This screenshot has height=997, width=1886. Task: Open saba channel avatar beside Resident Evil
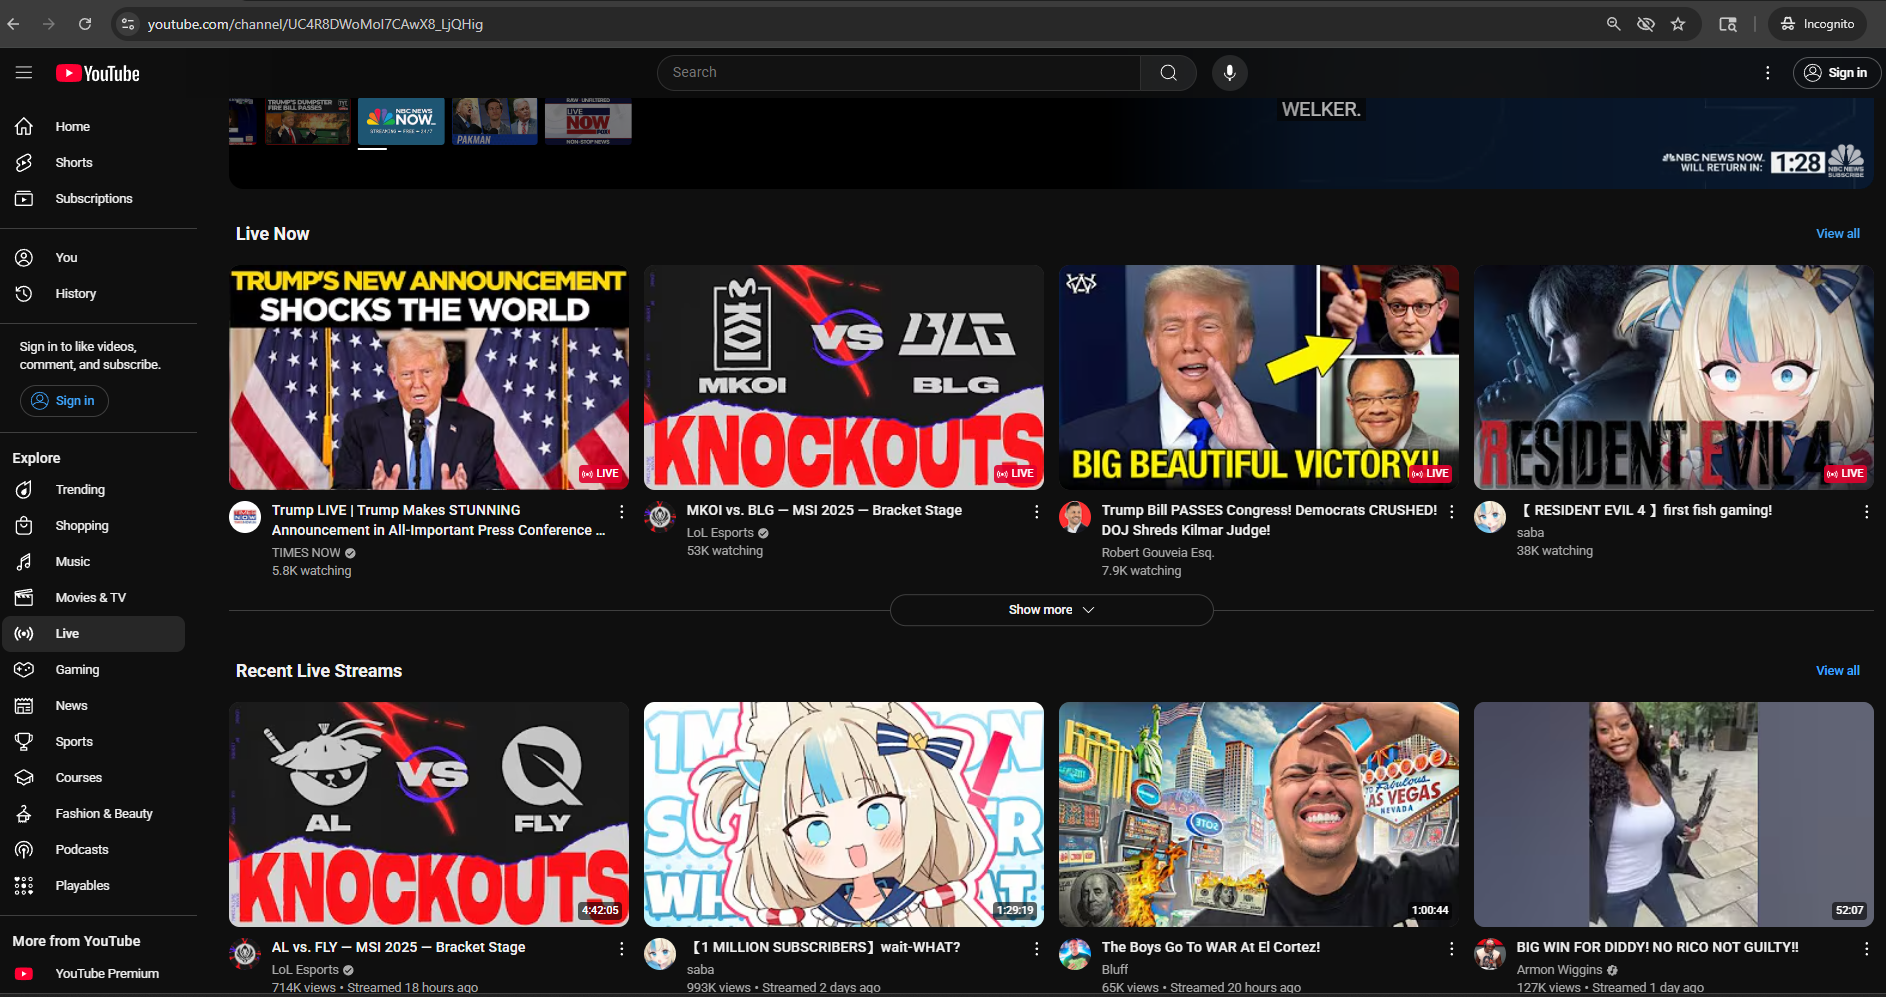pos(1490,517)
